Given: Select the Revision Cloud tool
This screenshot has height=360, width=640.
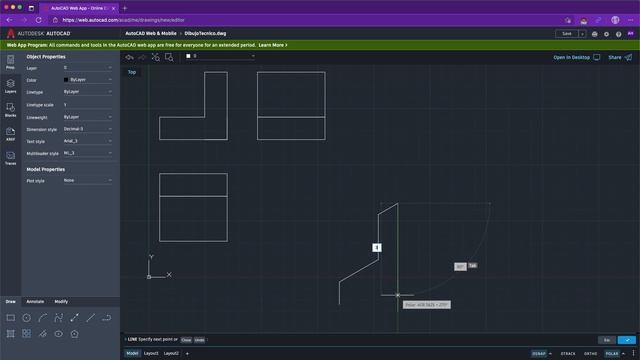Looking at the screenshot, I should click(107, 318).
